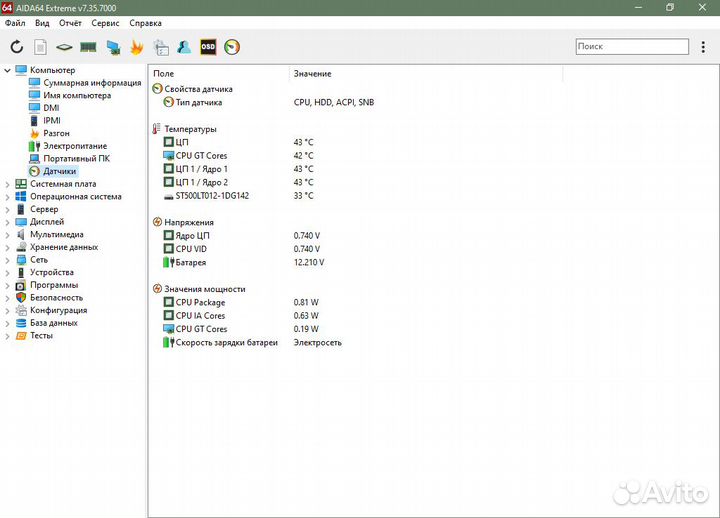Viewport: 720px width, 518px height.
Task: Open the Справка menu
Action: pyautogui.click(x=145, y=23)
